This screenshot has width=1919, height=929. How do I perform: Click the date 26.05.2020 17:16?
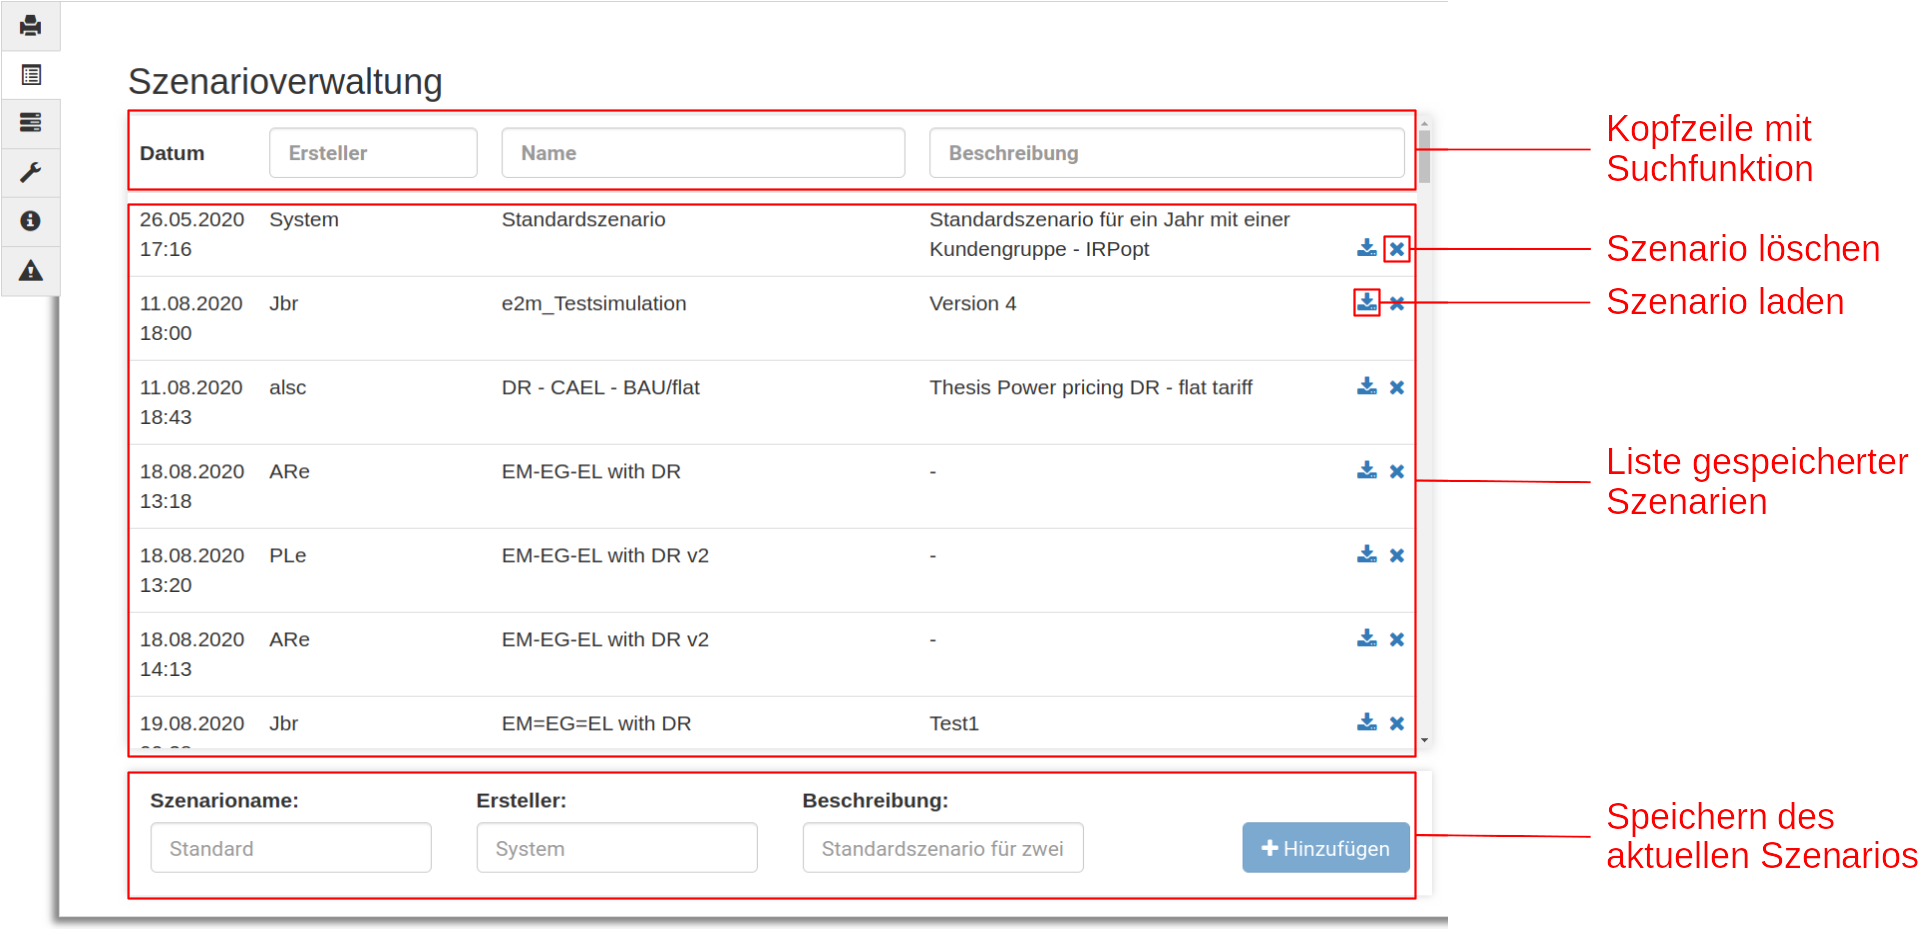(x=192, y=234)
